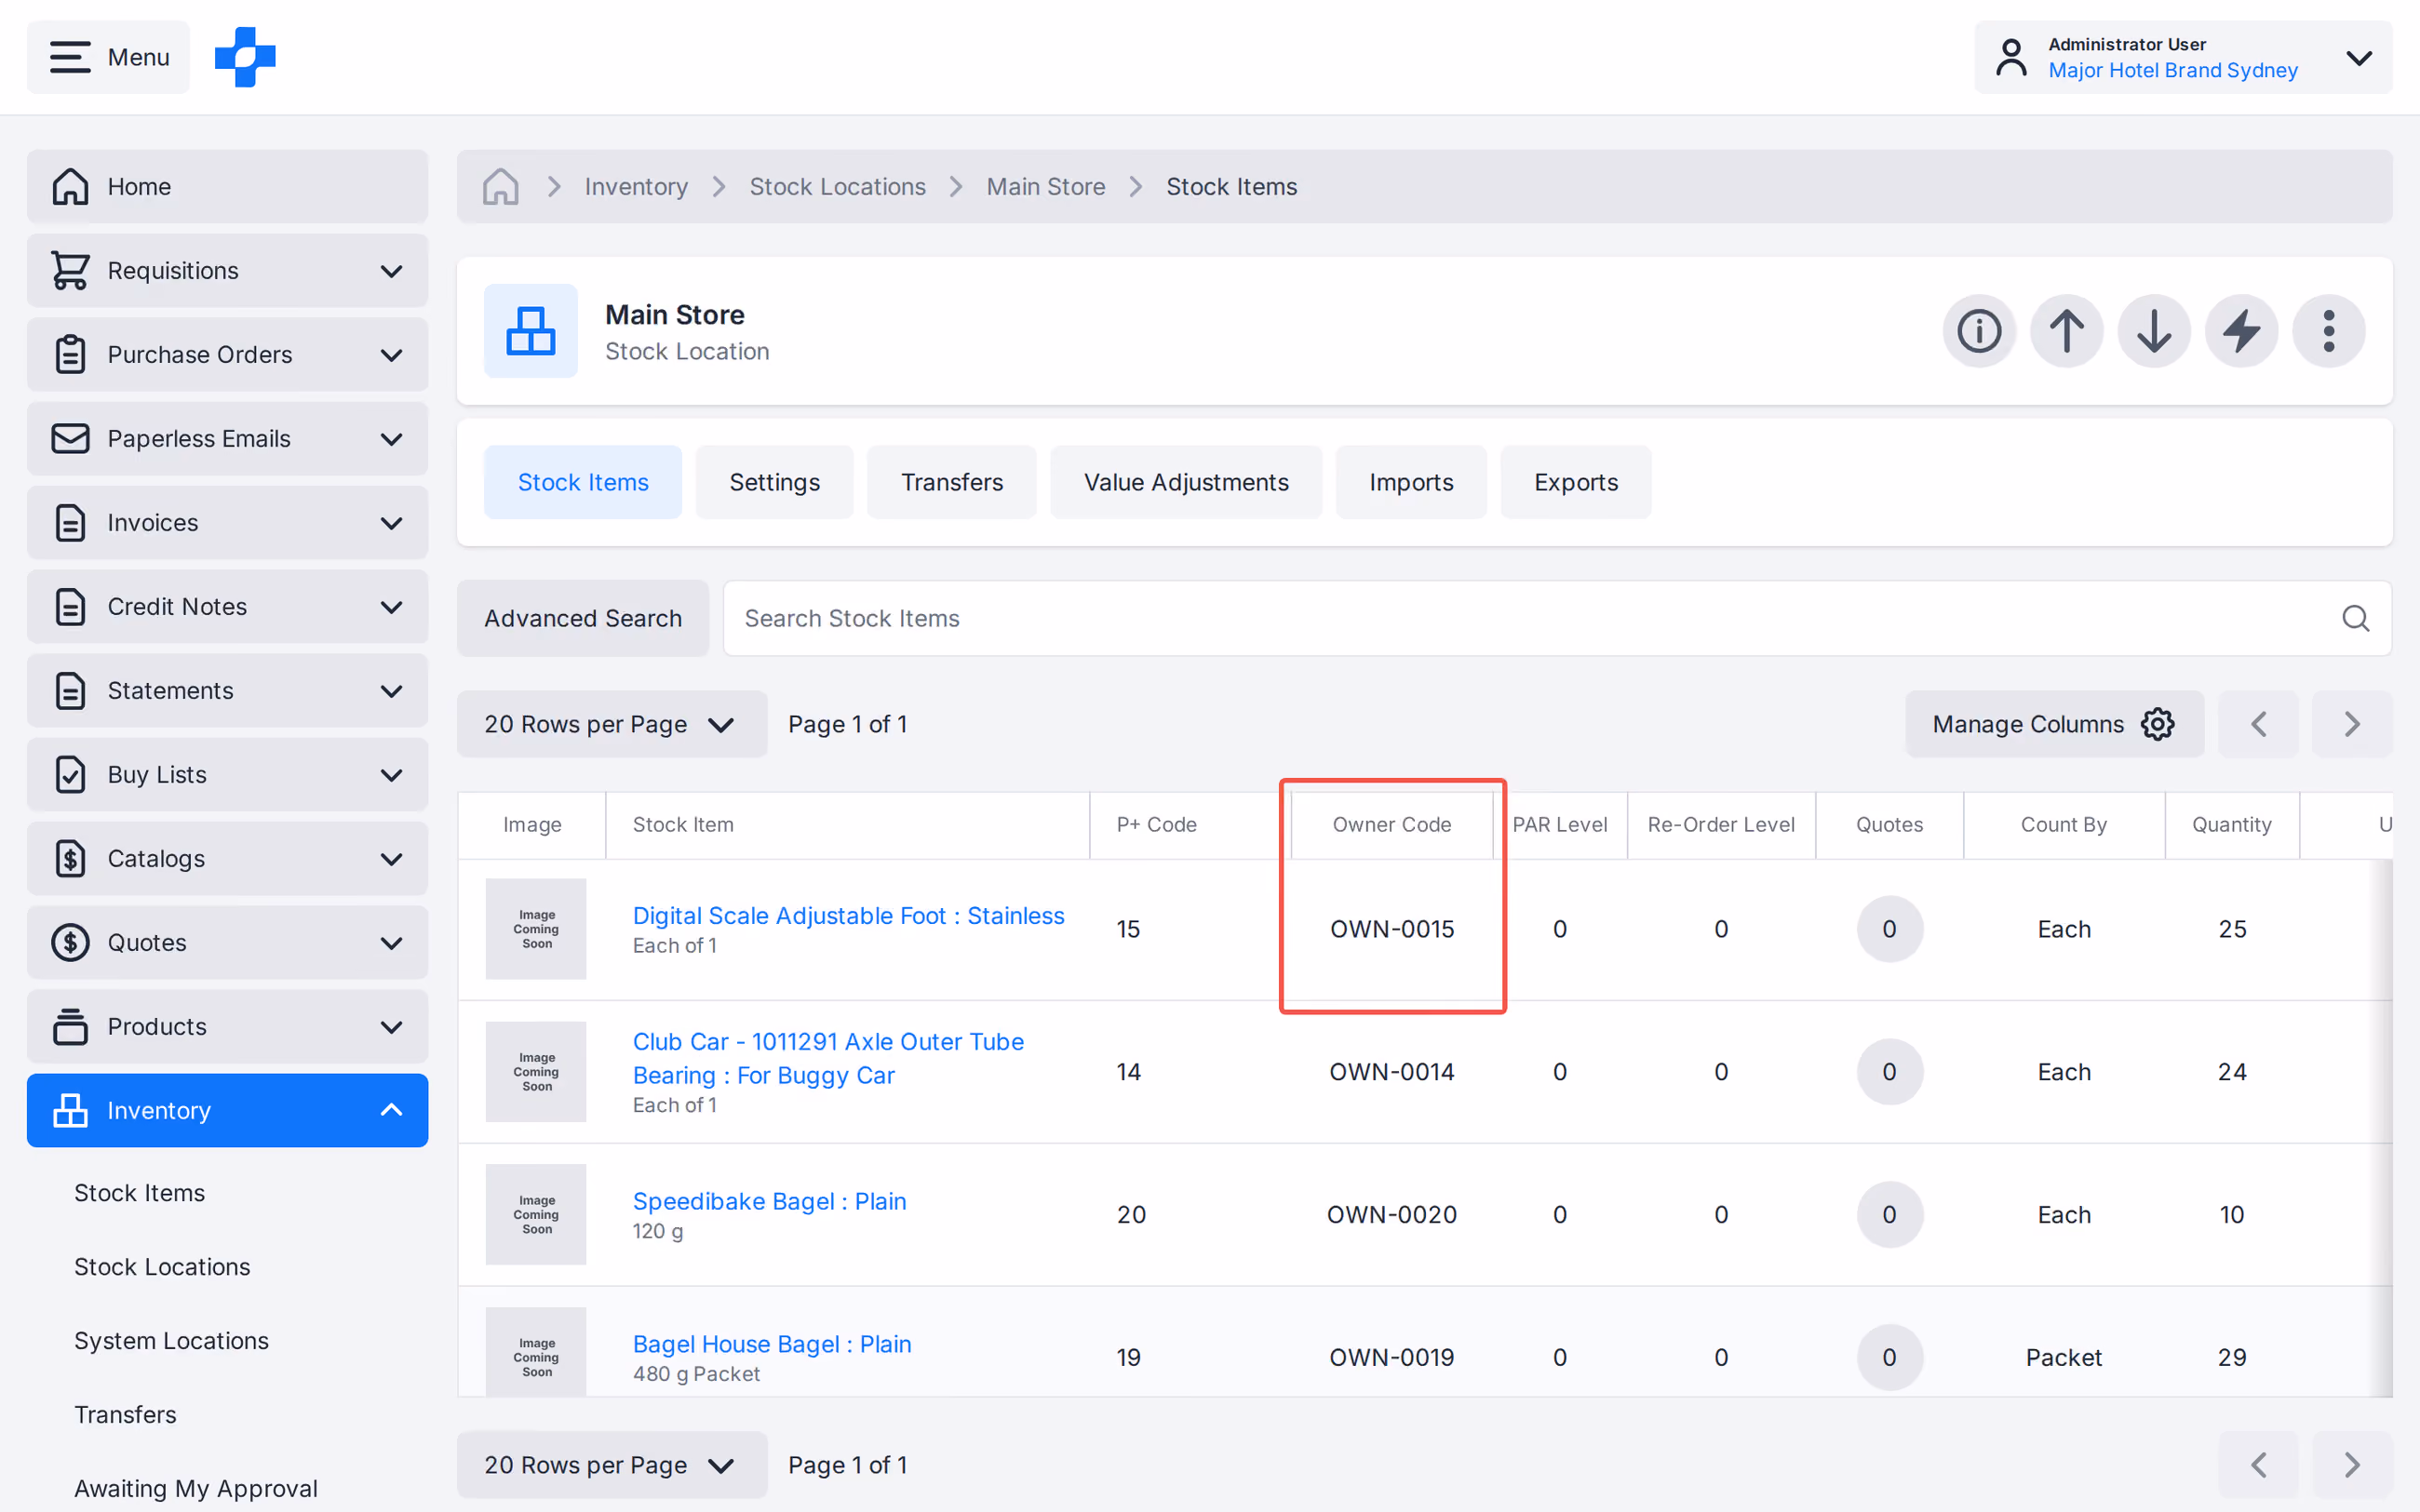Click Digital Scale row image thumbnail
Screen dimensions: 2420x1512
click(536, 929)
